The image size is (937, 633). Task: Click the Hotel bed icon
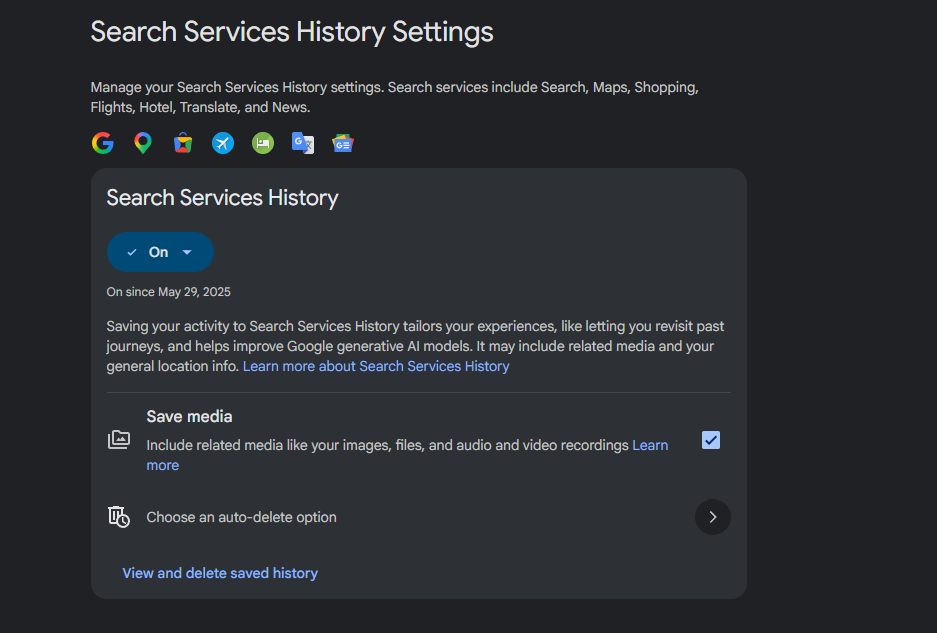point(263,143)
